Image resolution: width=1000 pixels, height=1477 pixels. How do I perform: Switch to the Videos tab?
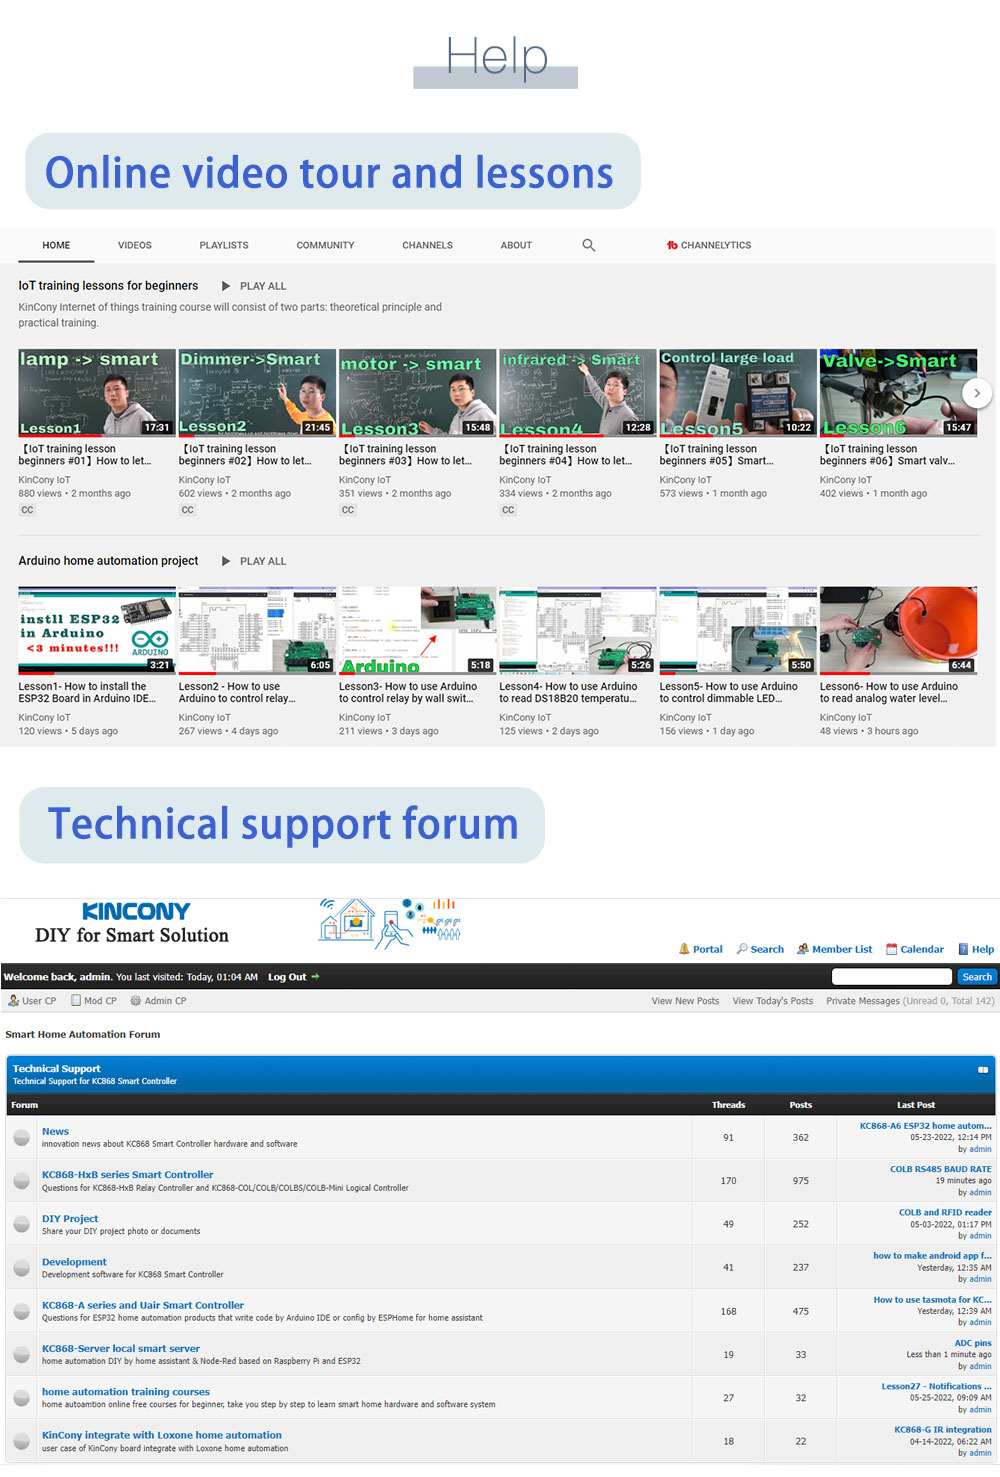point(135,245)
